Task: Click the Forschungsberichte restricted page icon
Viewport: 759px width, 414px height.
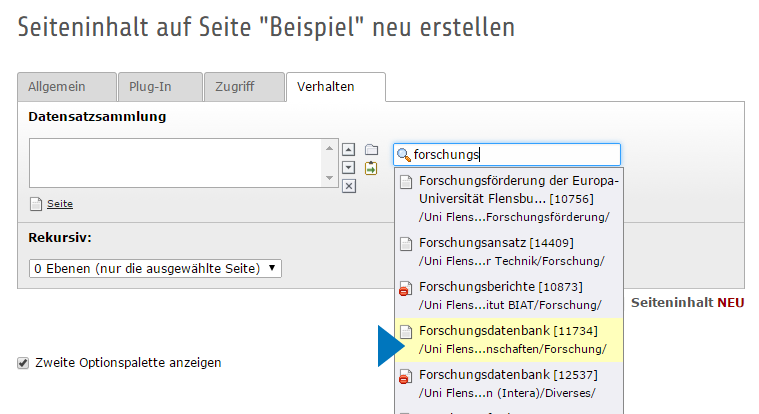Action: pos(406,287)
